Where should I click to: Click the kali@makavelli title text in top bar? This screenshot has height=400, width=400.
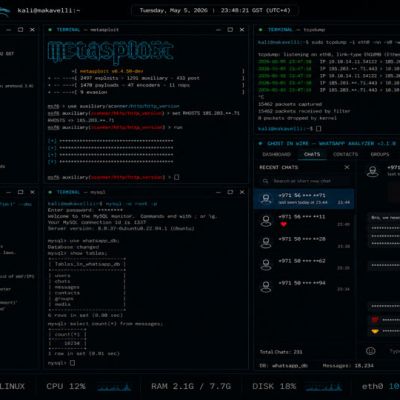point(49,11)
